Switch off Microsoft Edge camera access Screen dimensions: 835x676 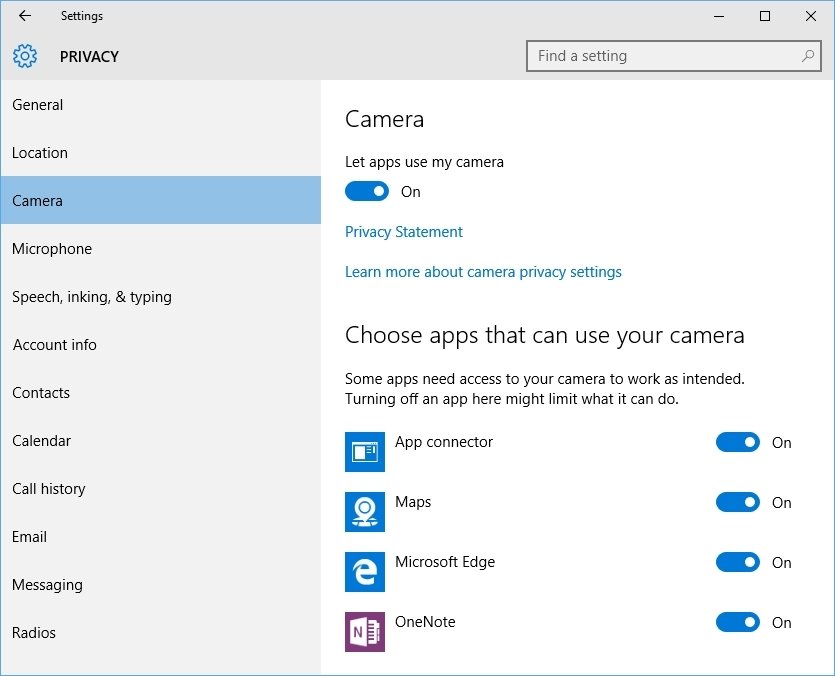coord(738,562)
